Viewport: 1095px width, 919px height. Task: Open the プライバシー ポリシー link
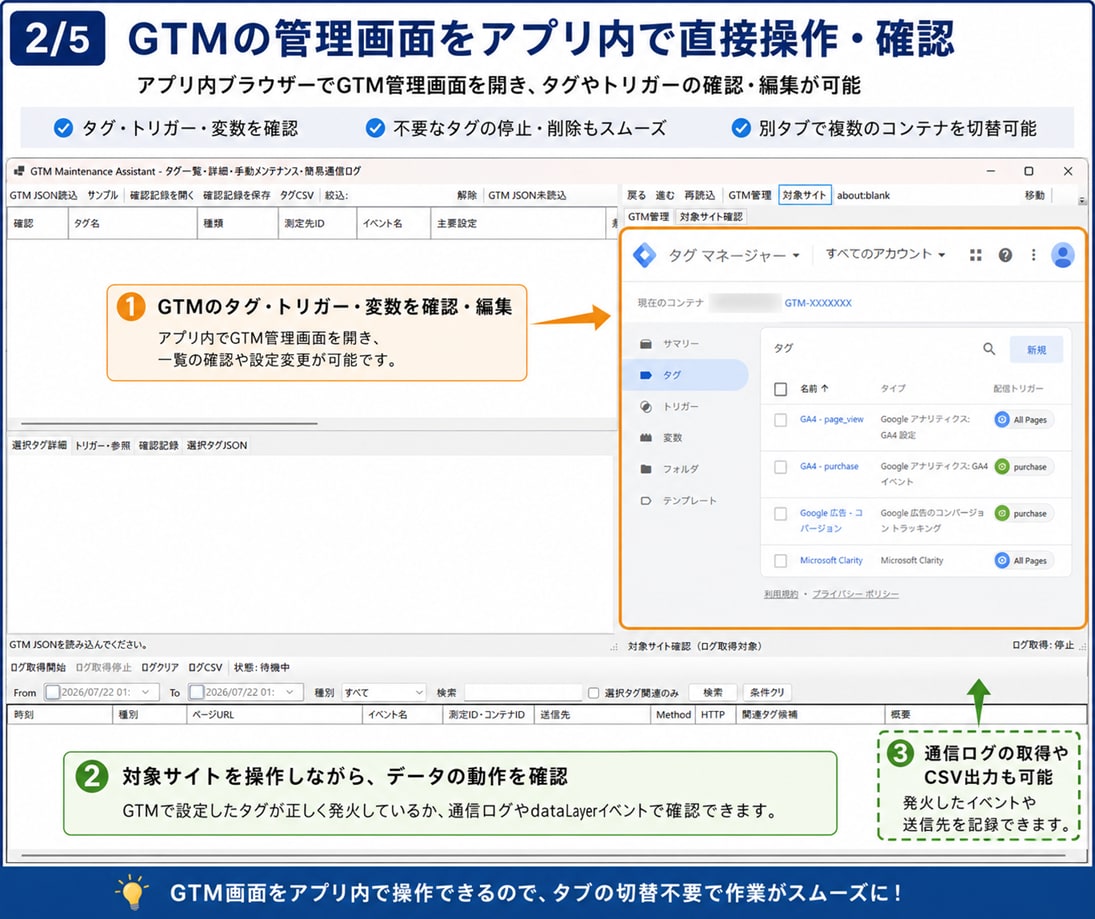point(855,594)
